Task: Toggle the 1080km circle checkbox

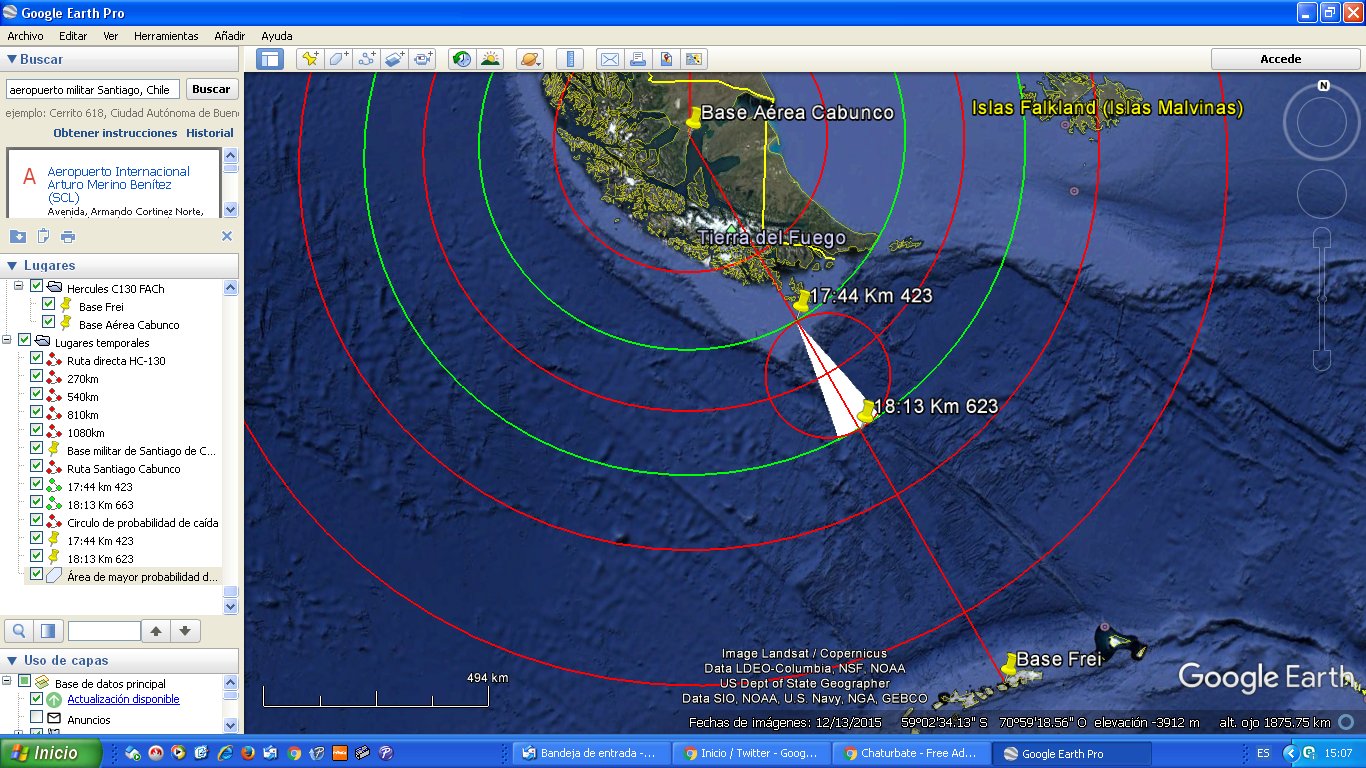Action: click(x=37, y=432)
